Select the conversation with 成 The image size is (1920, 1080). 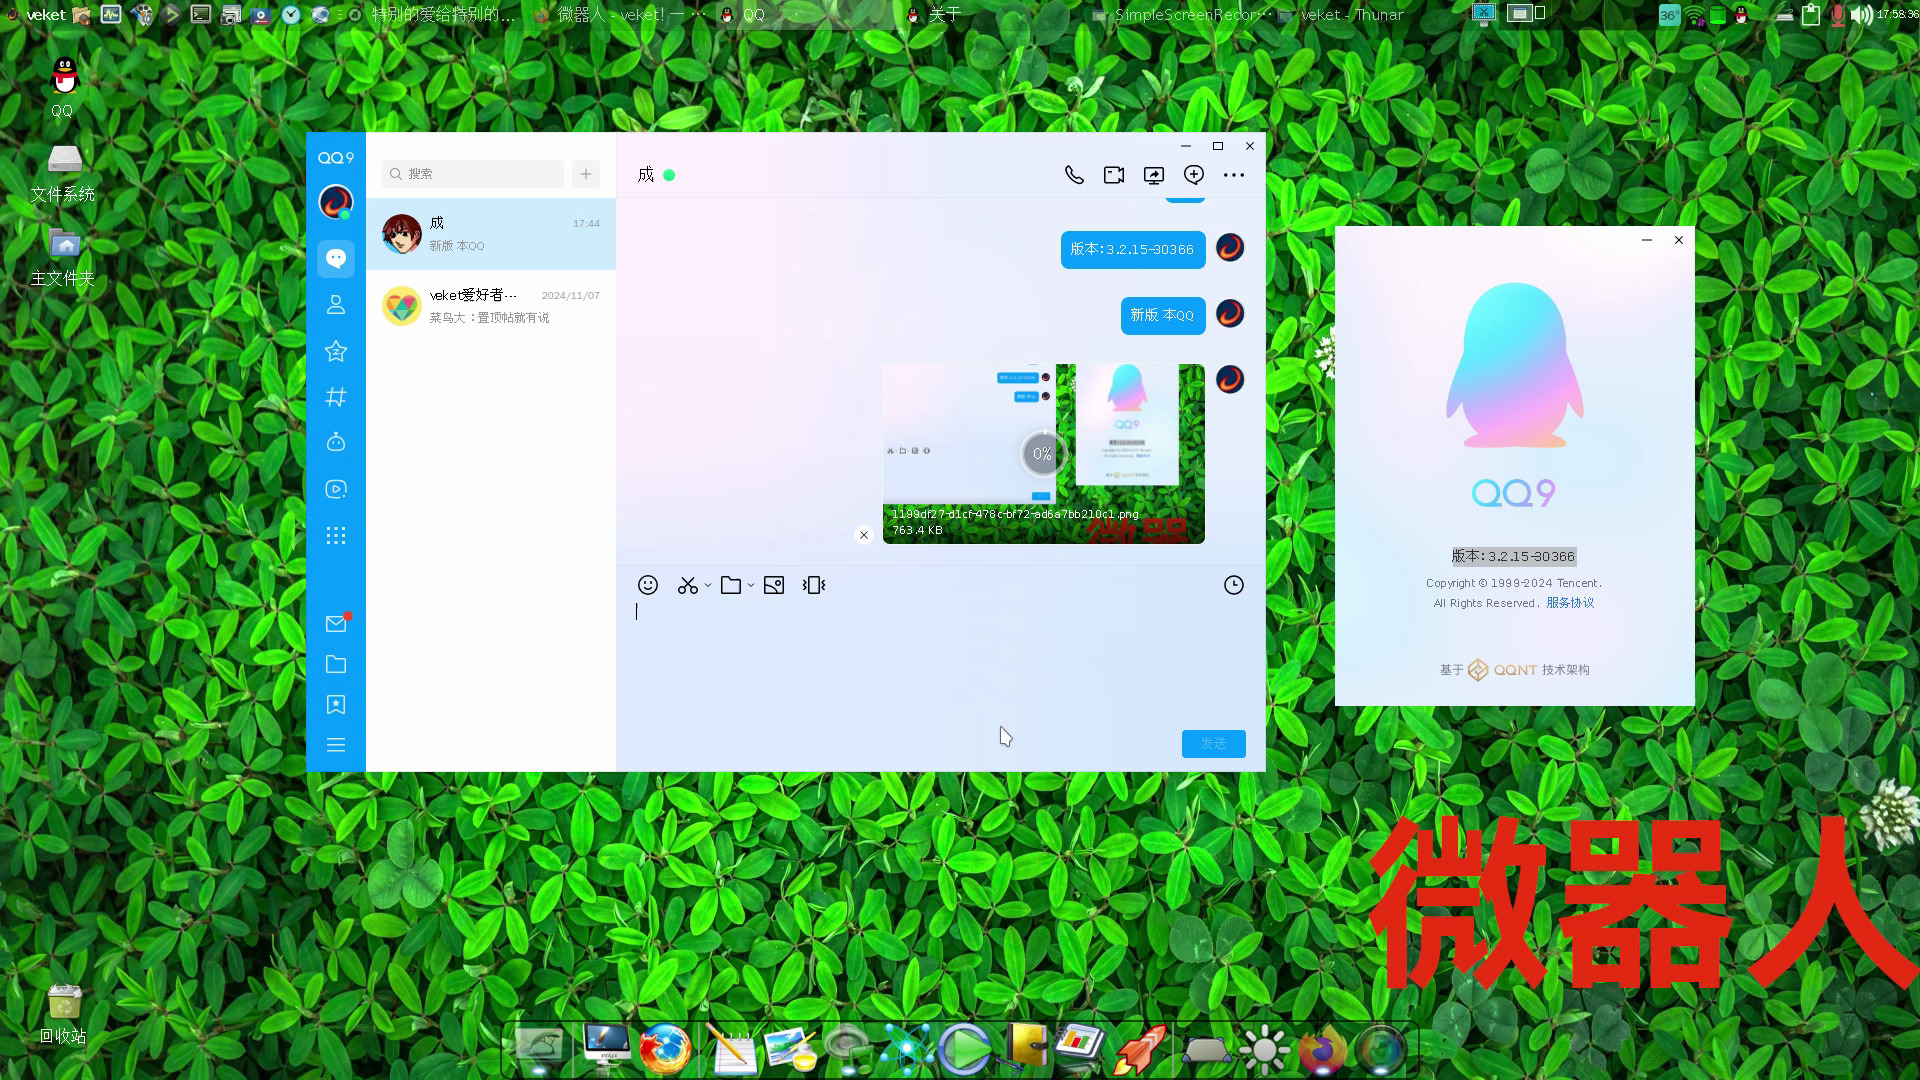491,234
